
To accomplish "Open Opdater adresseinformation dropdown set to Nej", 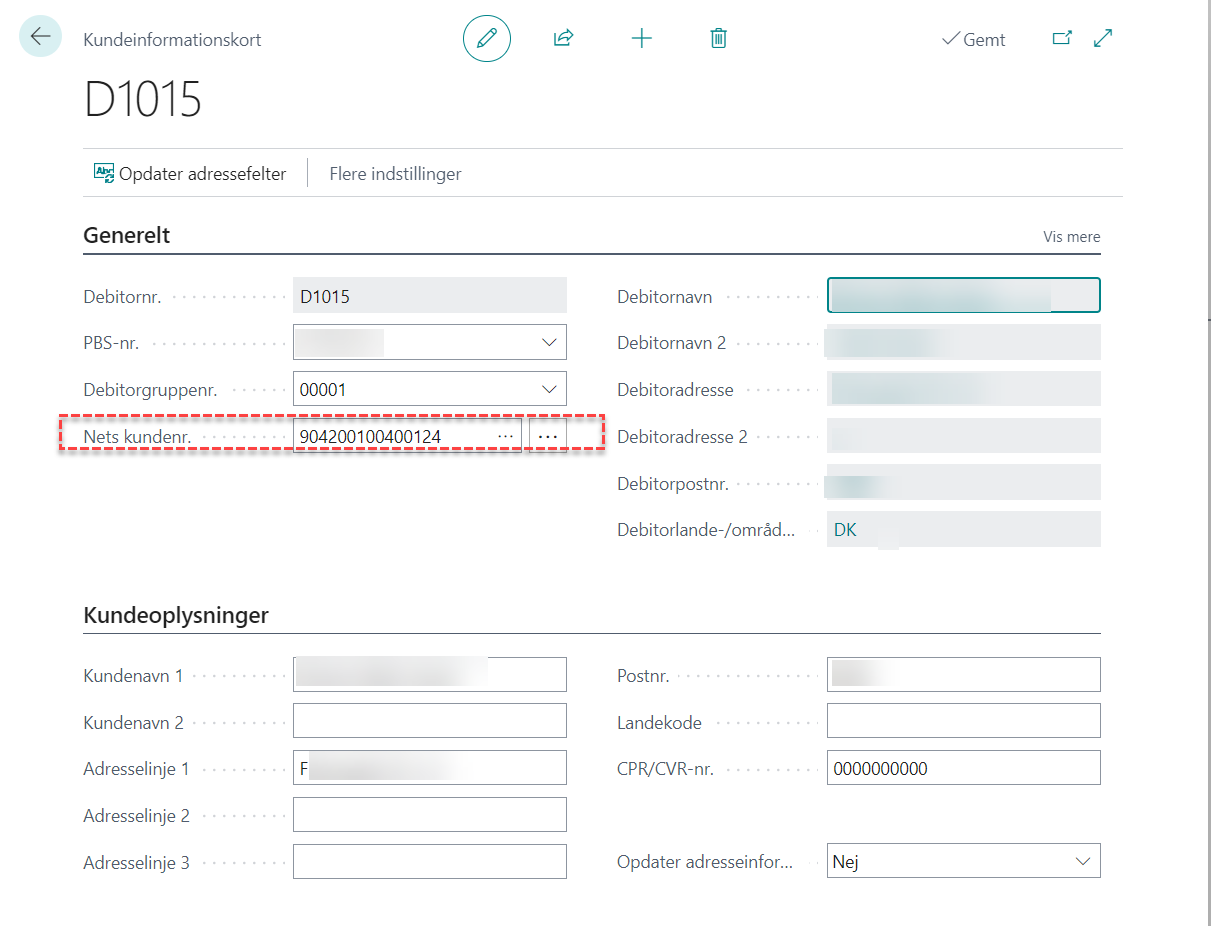I will [x=1082, y=861].
